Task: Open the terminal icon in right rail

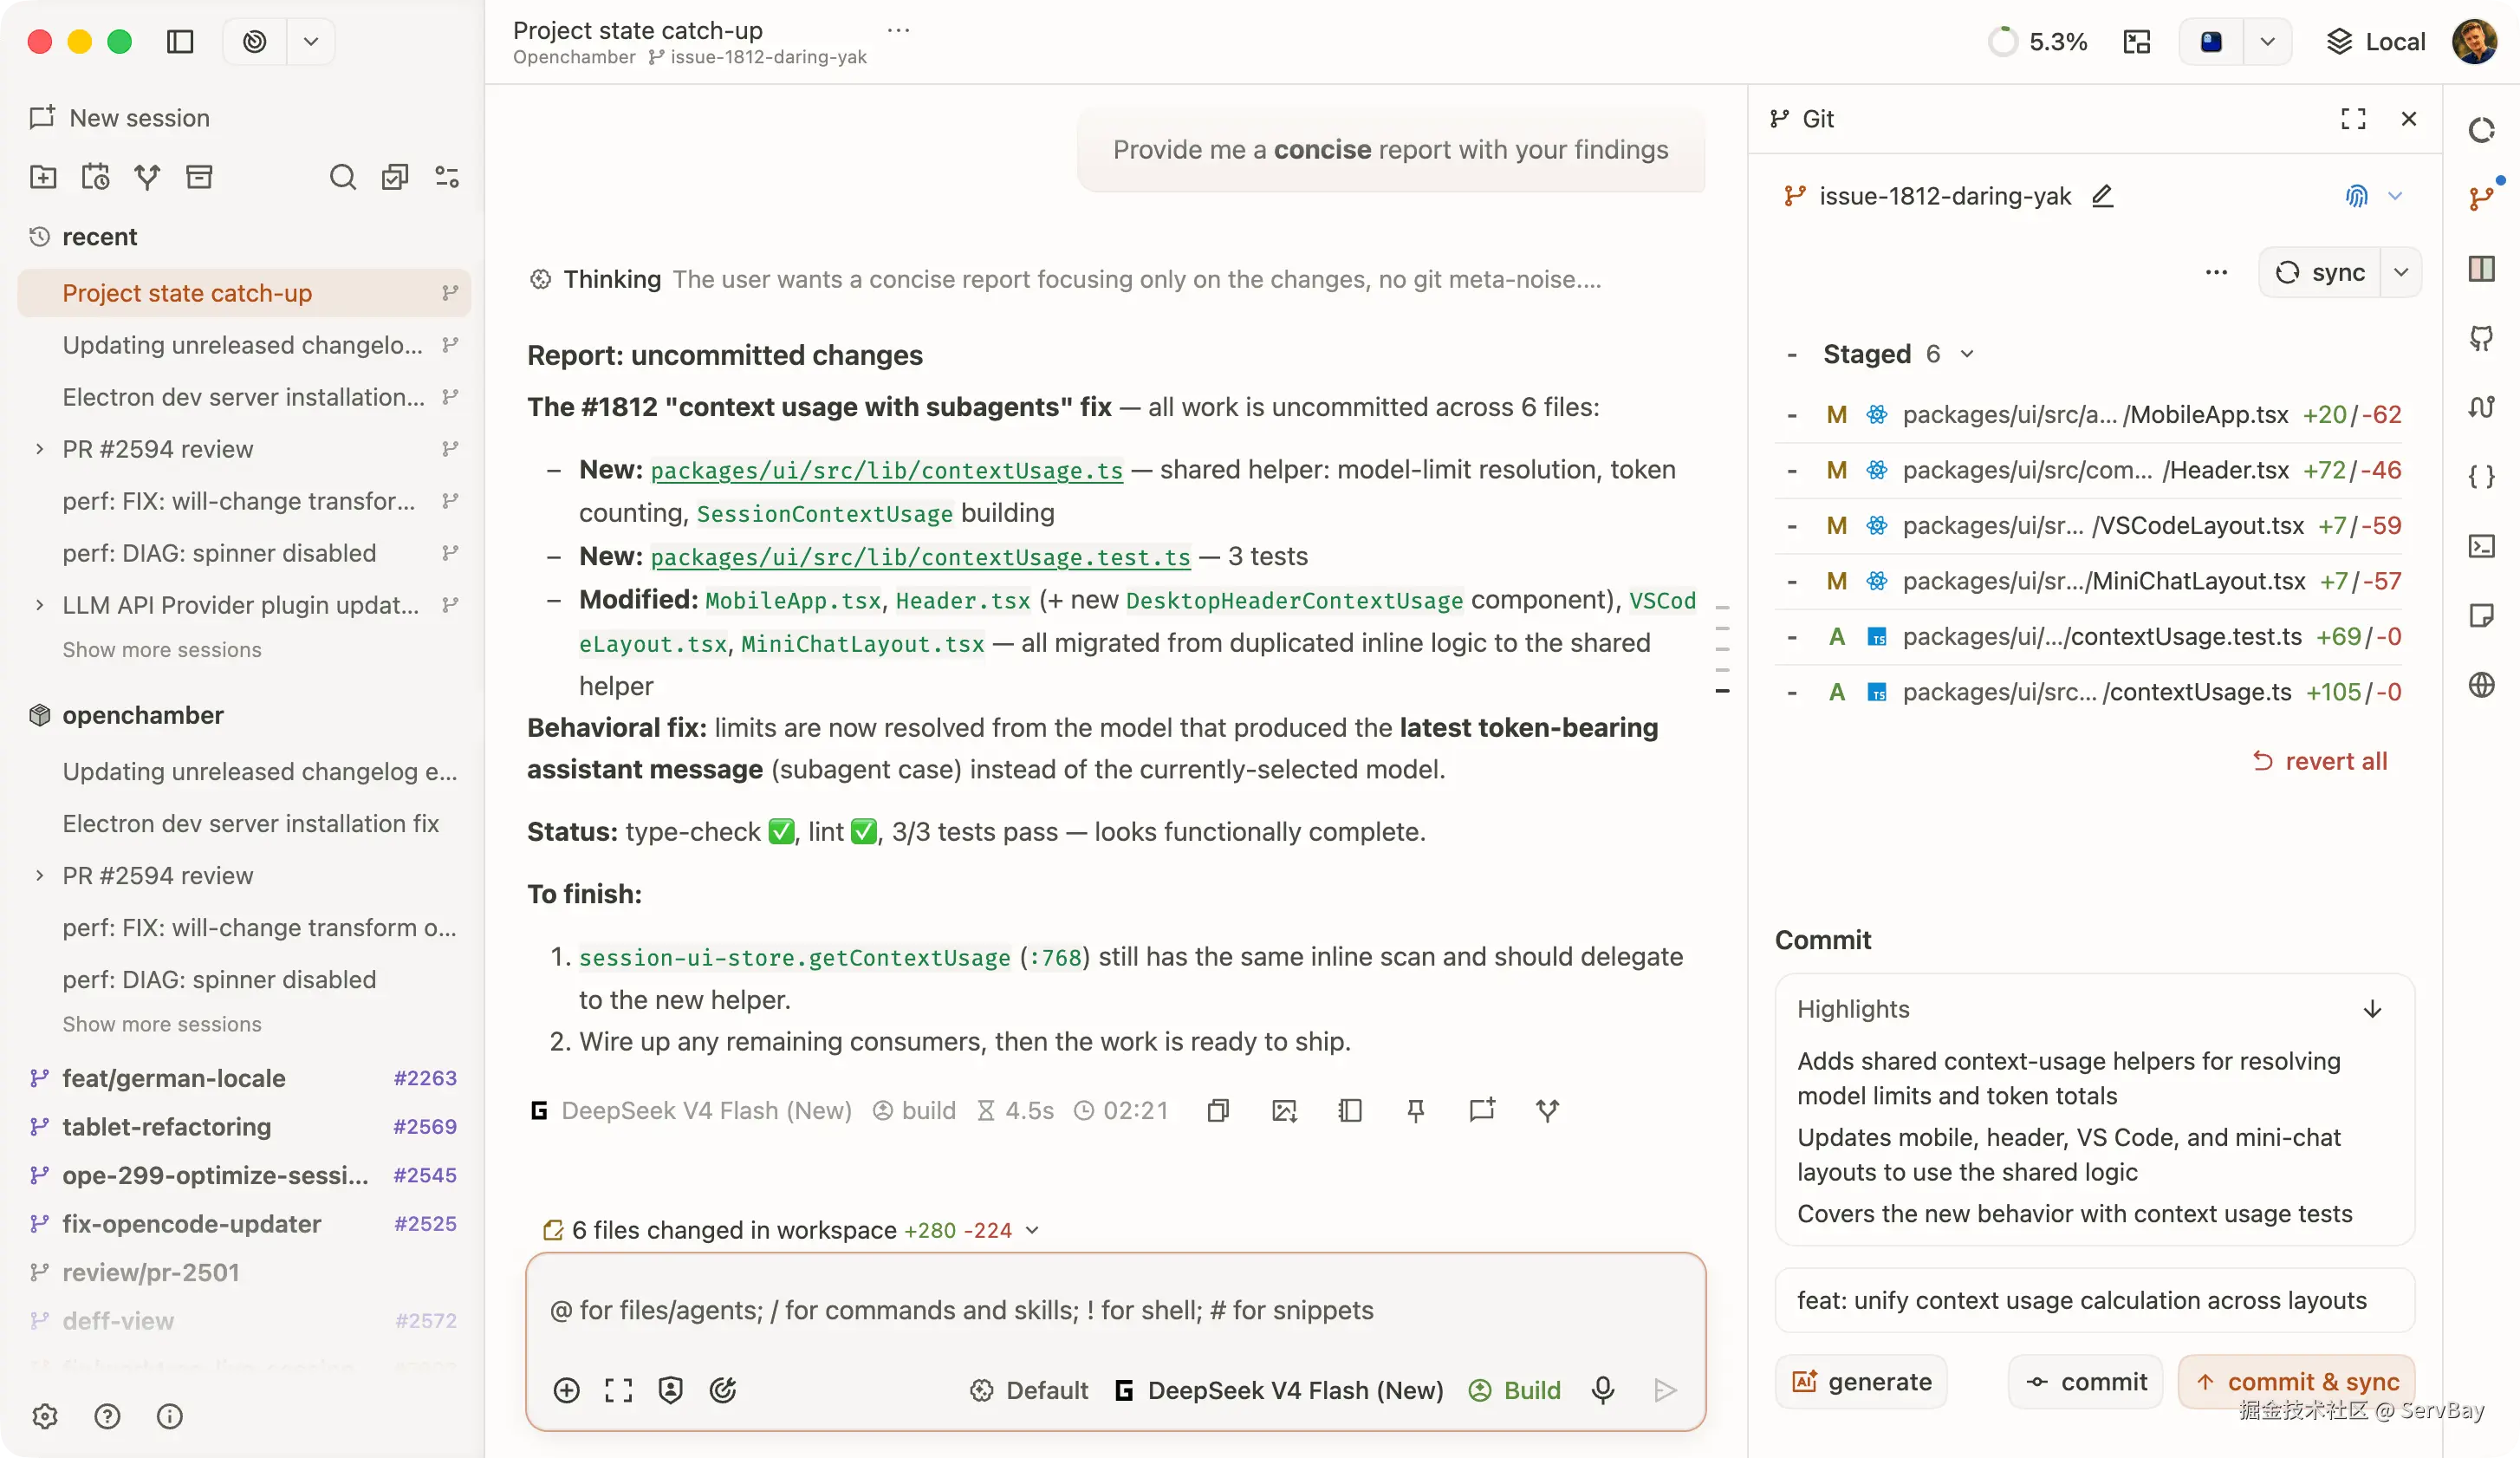Action: point(2481,546)
